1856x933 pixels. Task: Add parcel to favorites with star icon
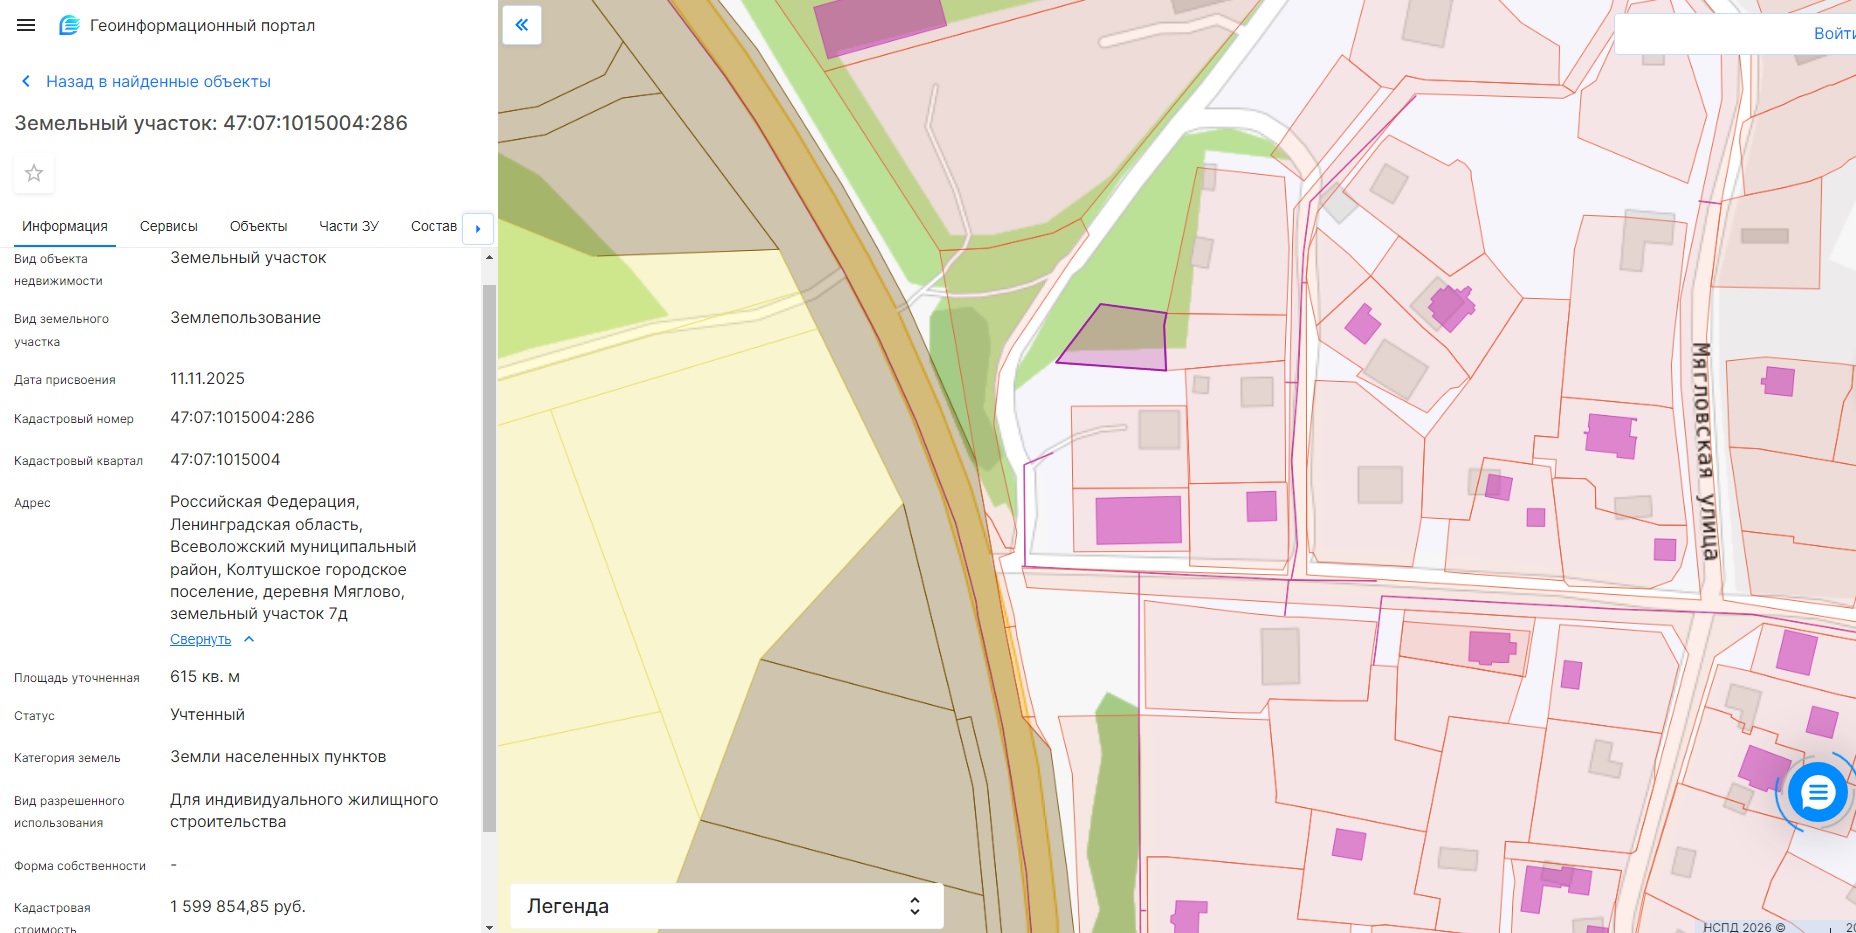pyautogui.click(x=34, y=173)
